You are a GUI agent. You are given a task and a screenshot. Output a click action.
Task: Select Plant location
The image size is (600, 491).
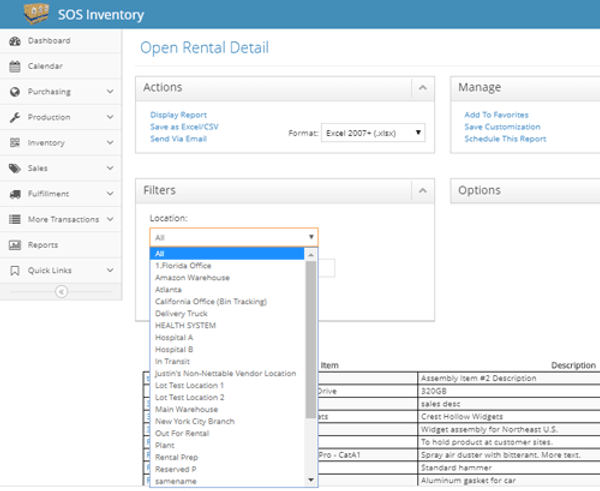coord(227,445)
